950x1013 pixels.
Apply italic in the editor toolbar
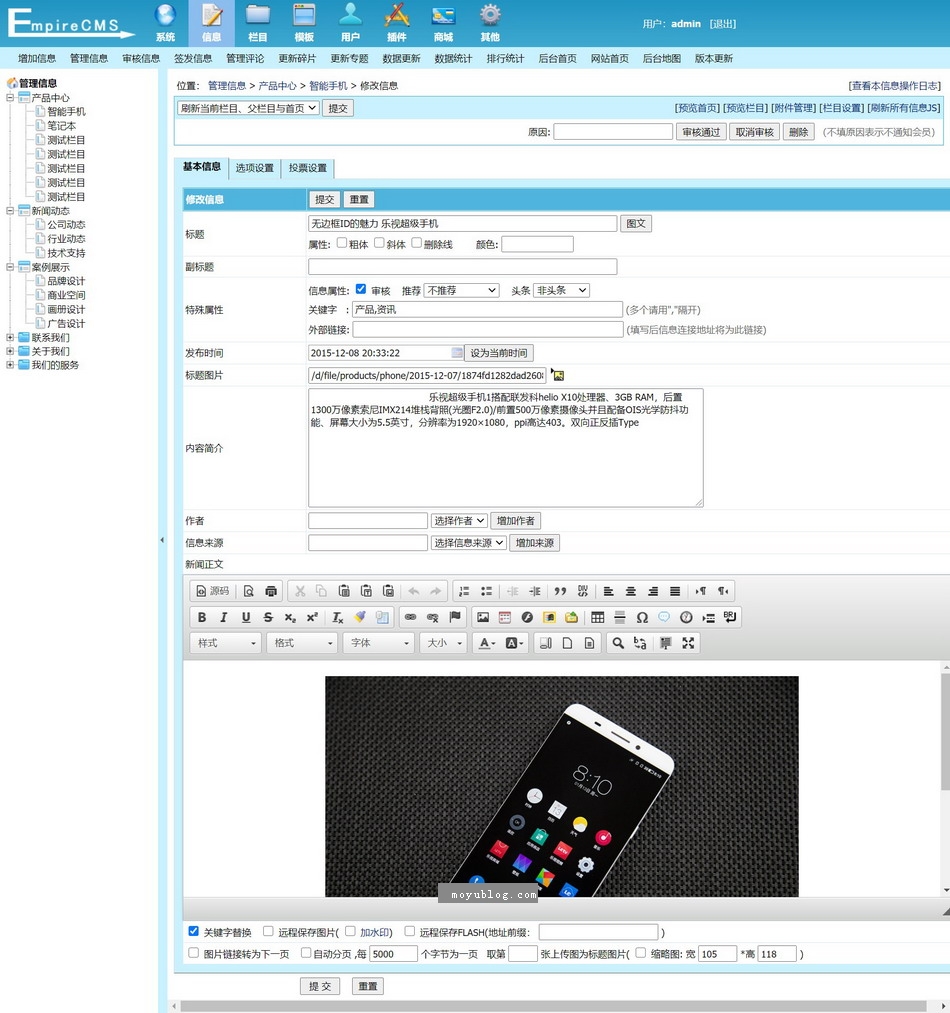pyautogui.click(x=224, y=618)
